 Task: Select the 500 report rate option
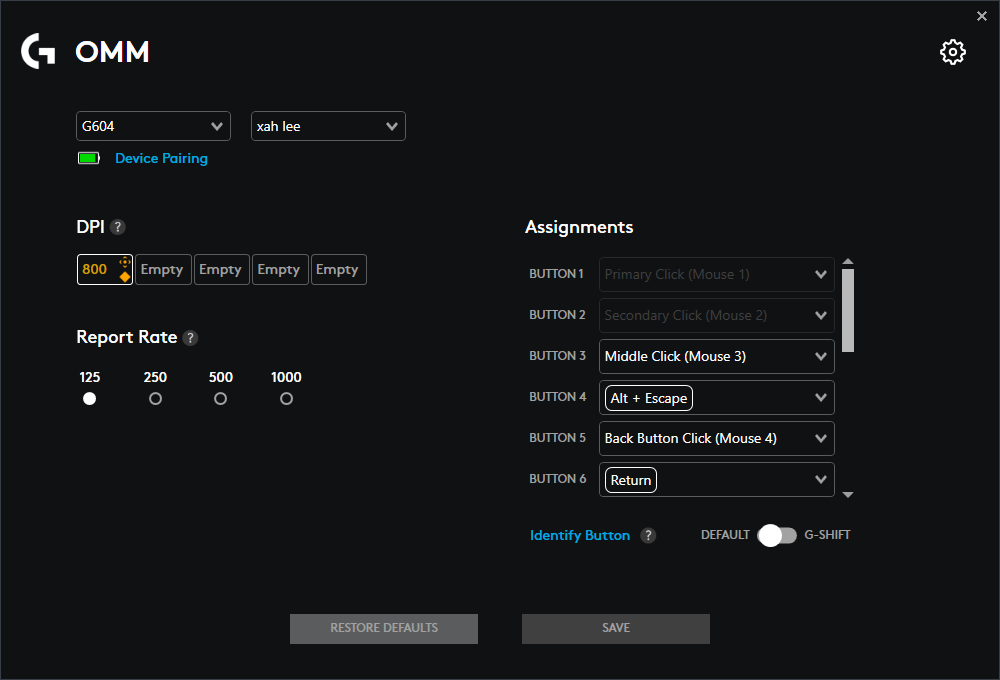(220, 399)
